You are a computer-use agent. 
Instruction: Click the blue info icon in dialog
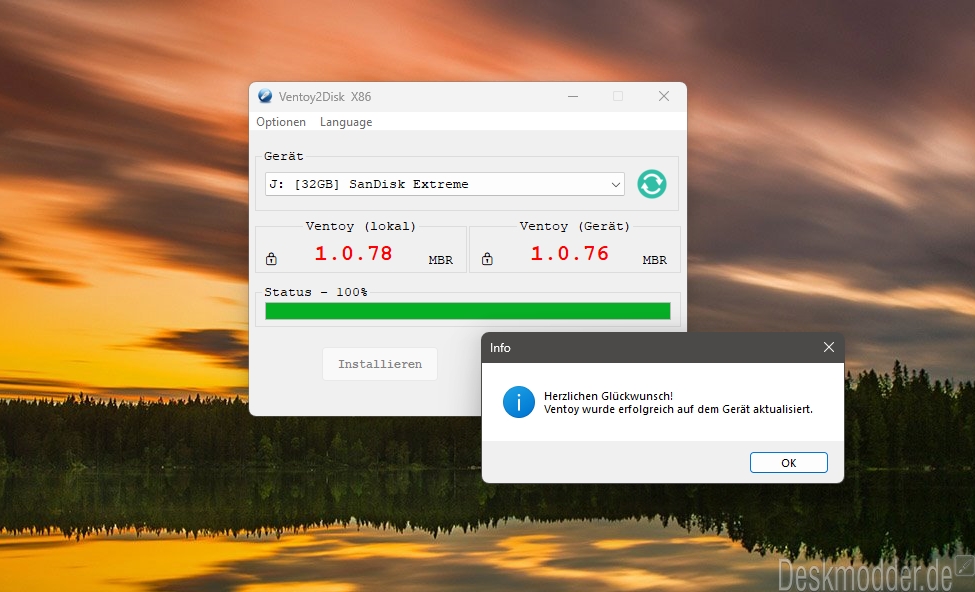[x=519, y=402]
